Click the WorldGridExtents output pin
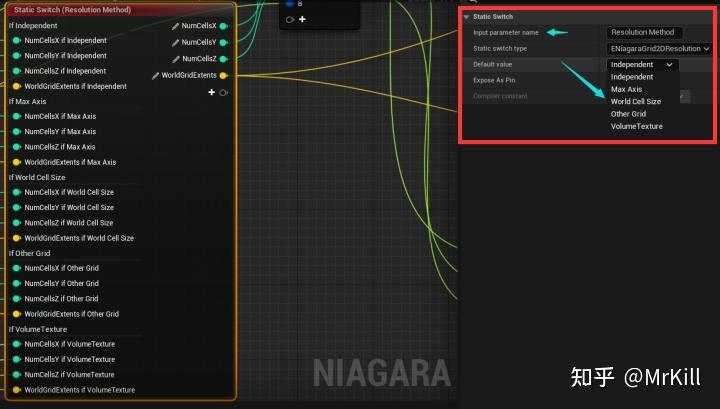Screen dimensions: 720x409 click(224, 75)
